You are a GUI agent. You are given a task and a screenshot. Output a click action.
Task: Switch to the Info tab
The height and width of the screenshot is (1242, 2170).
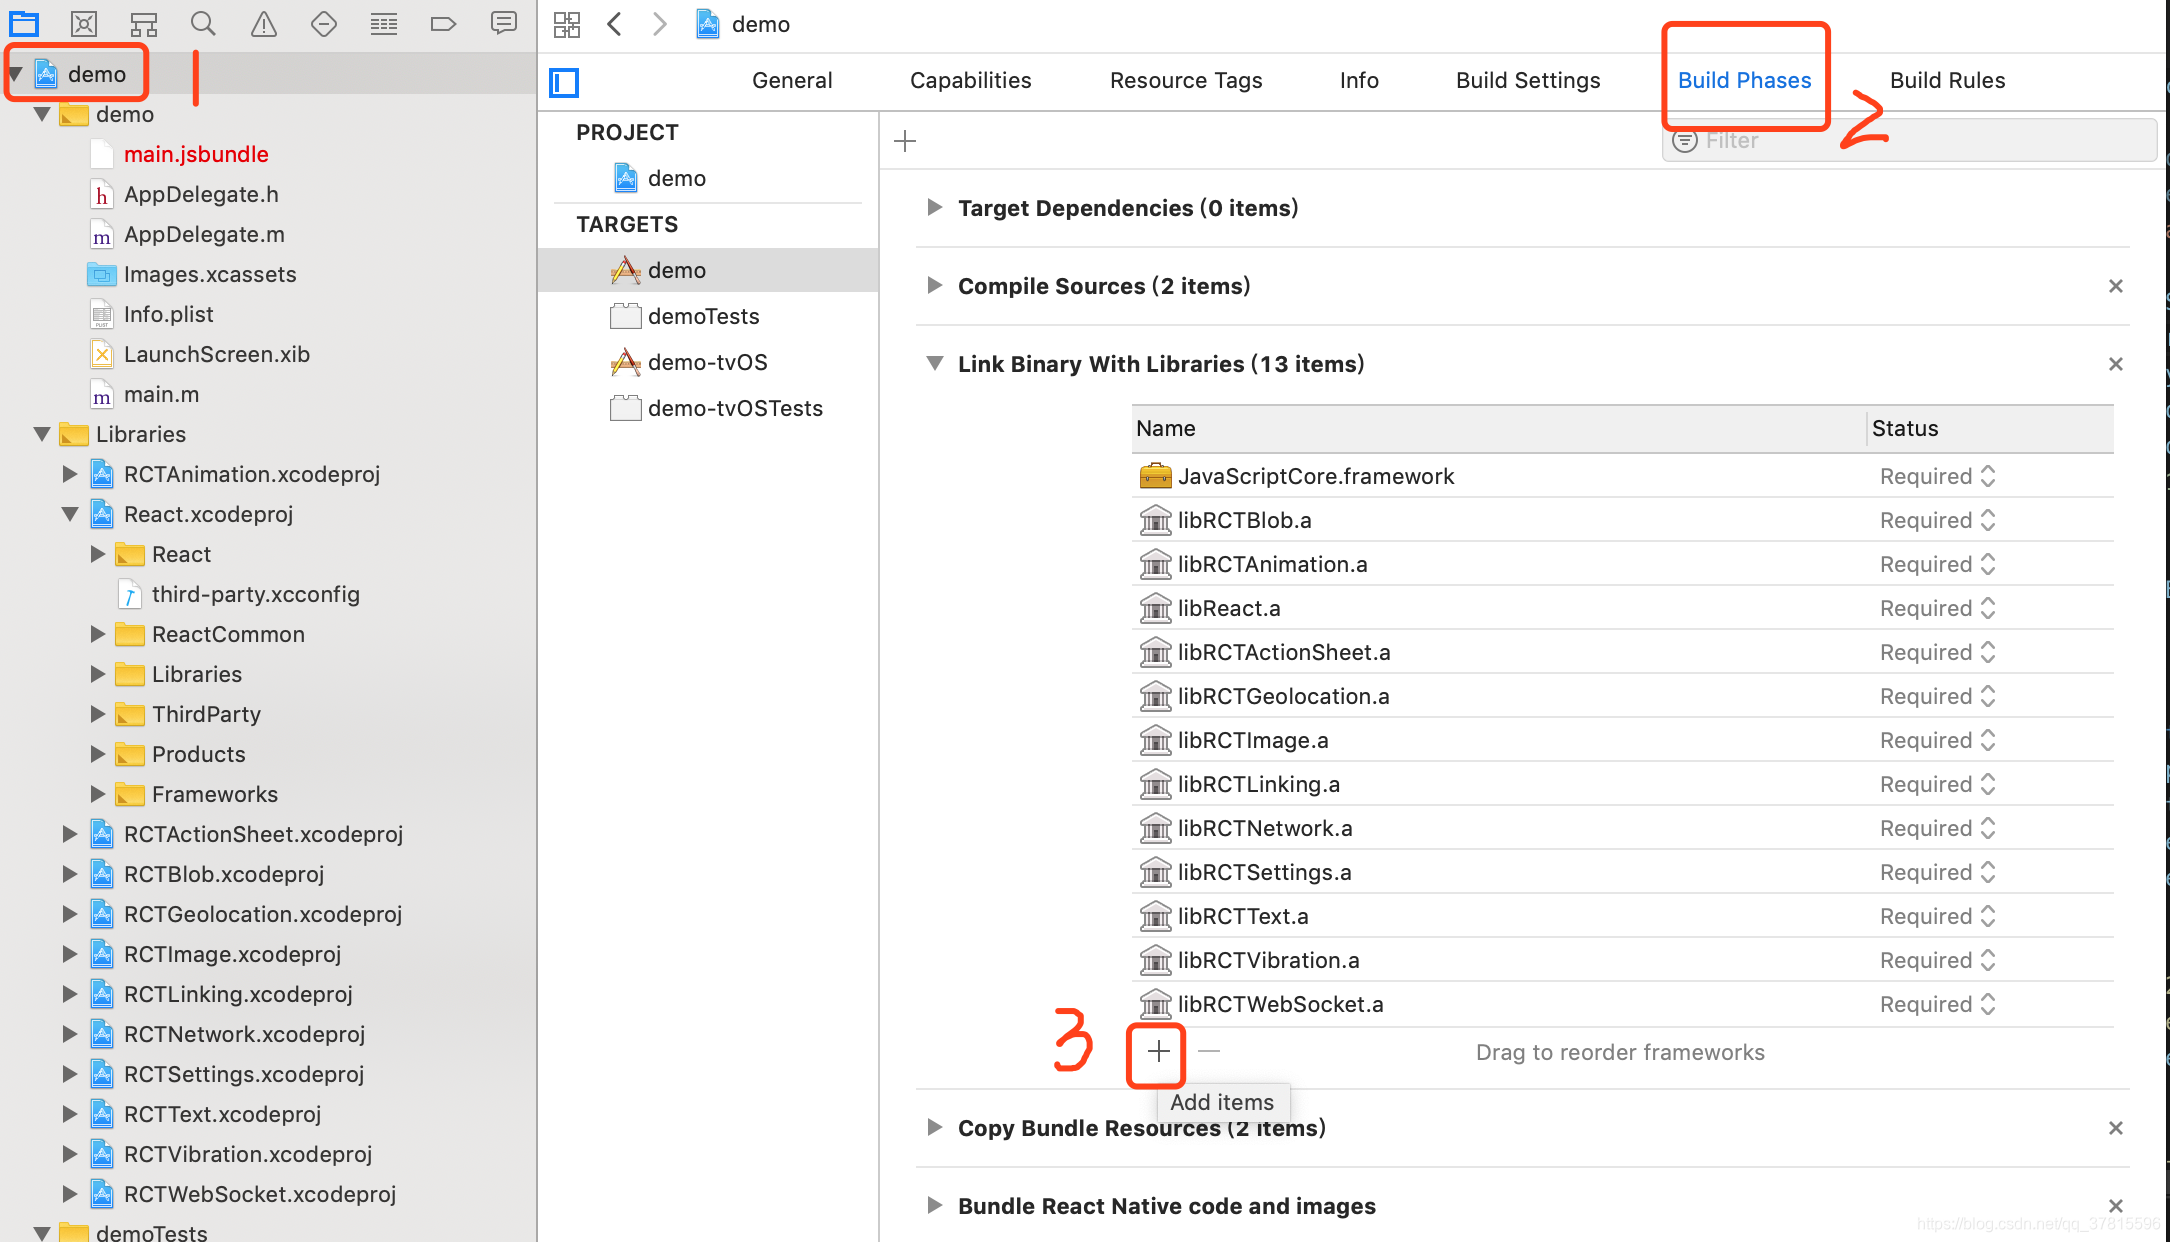(x=1359, y=80)
